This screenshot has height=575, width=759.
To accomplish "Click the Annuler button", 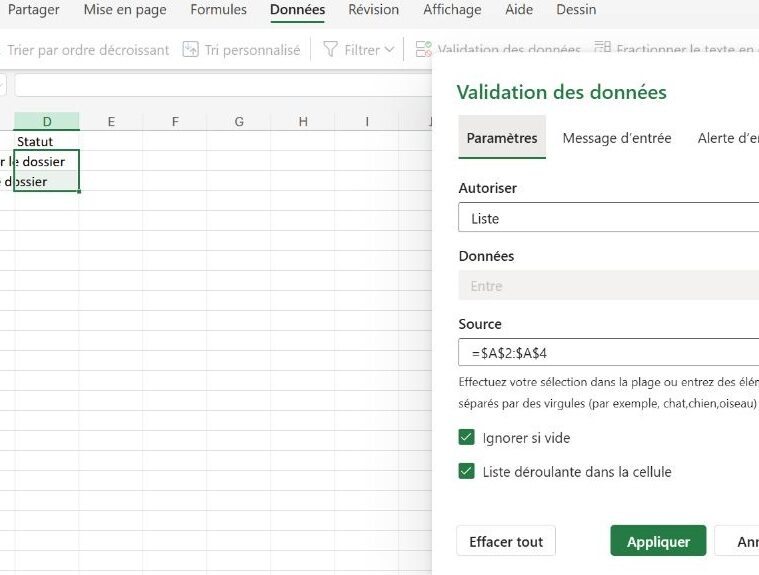I will (x=737, y=541).
